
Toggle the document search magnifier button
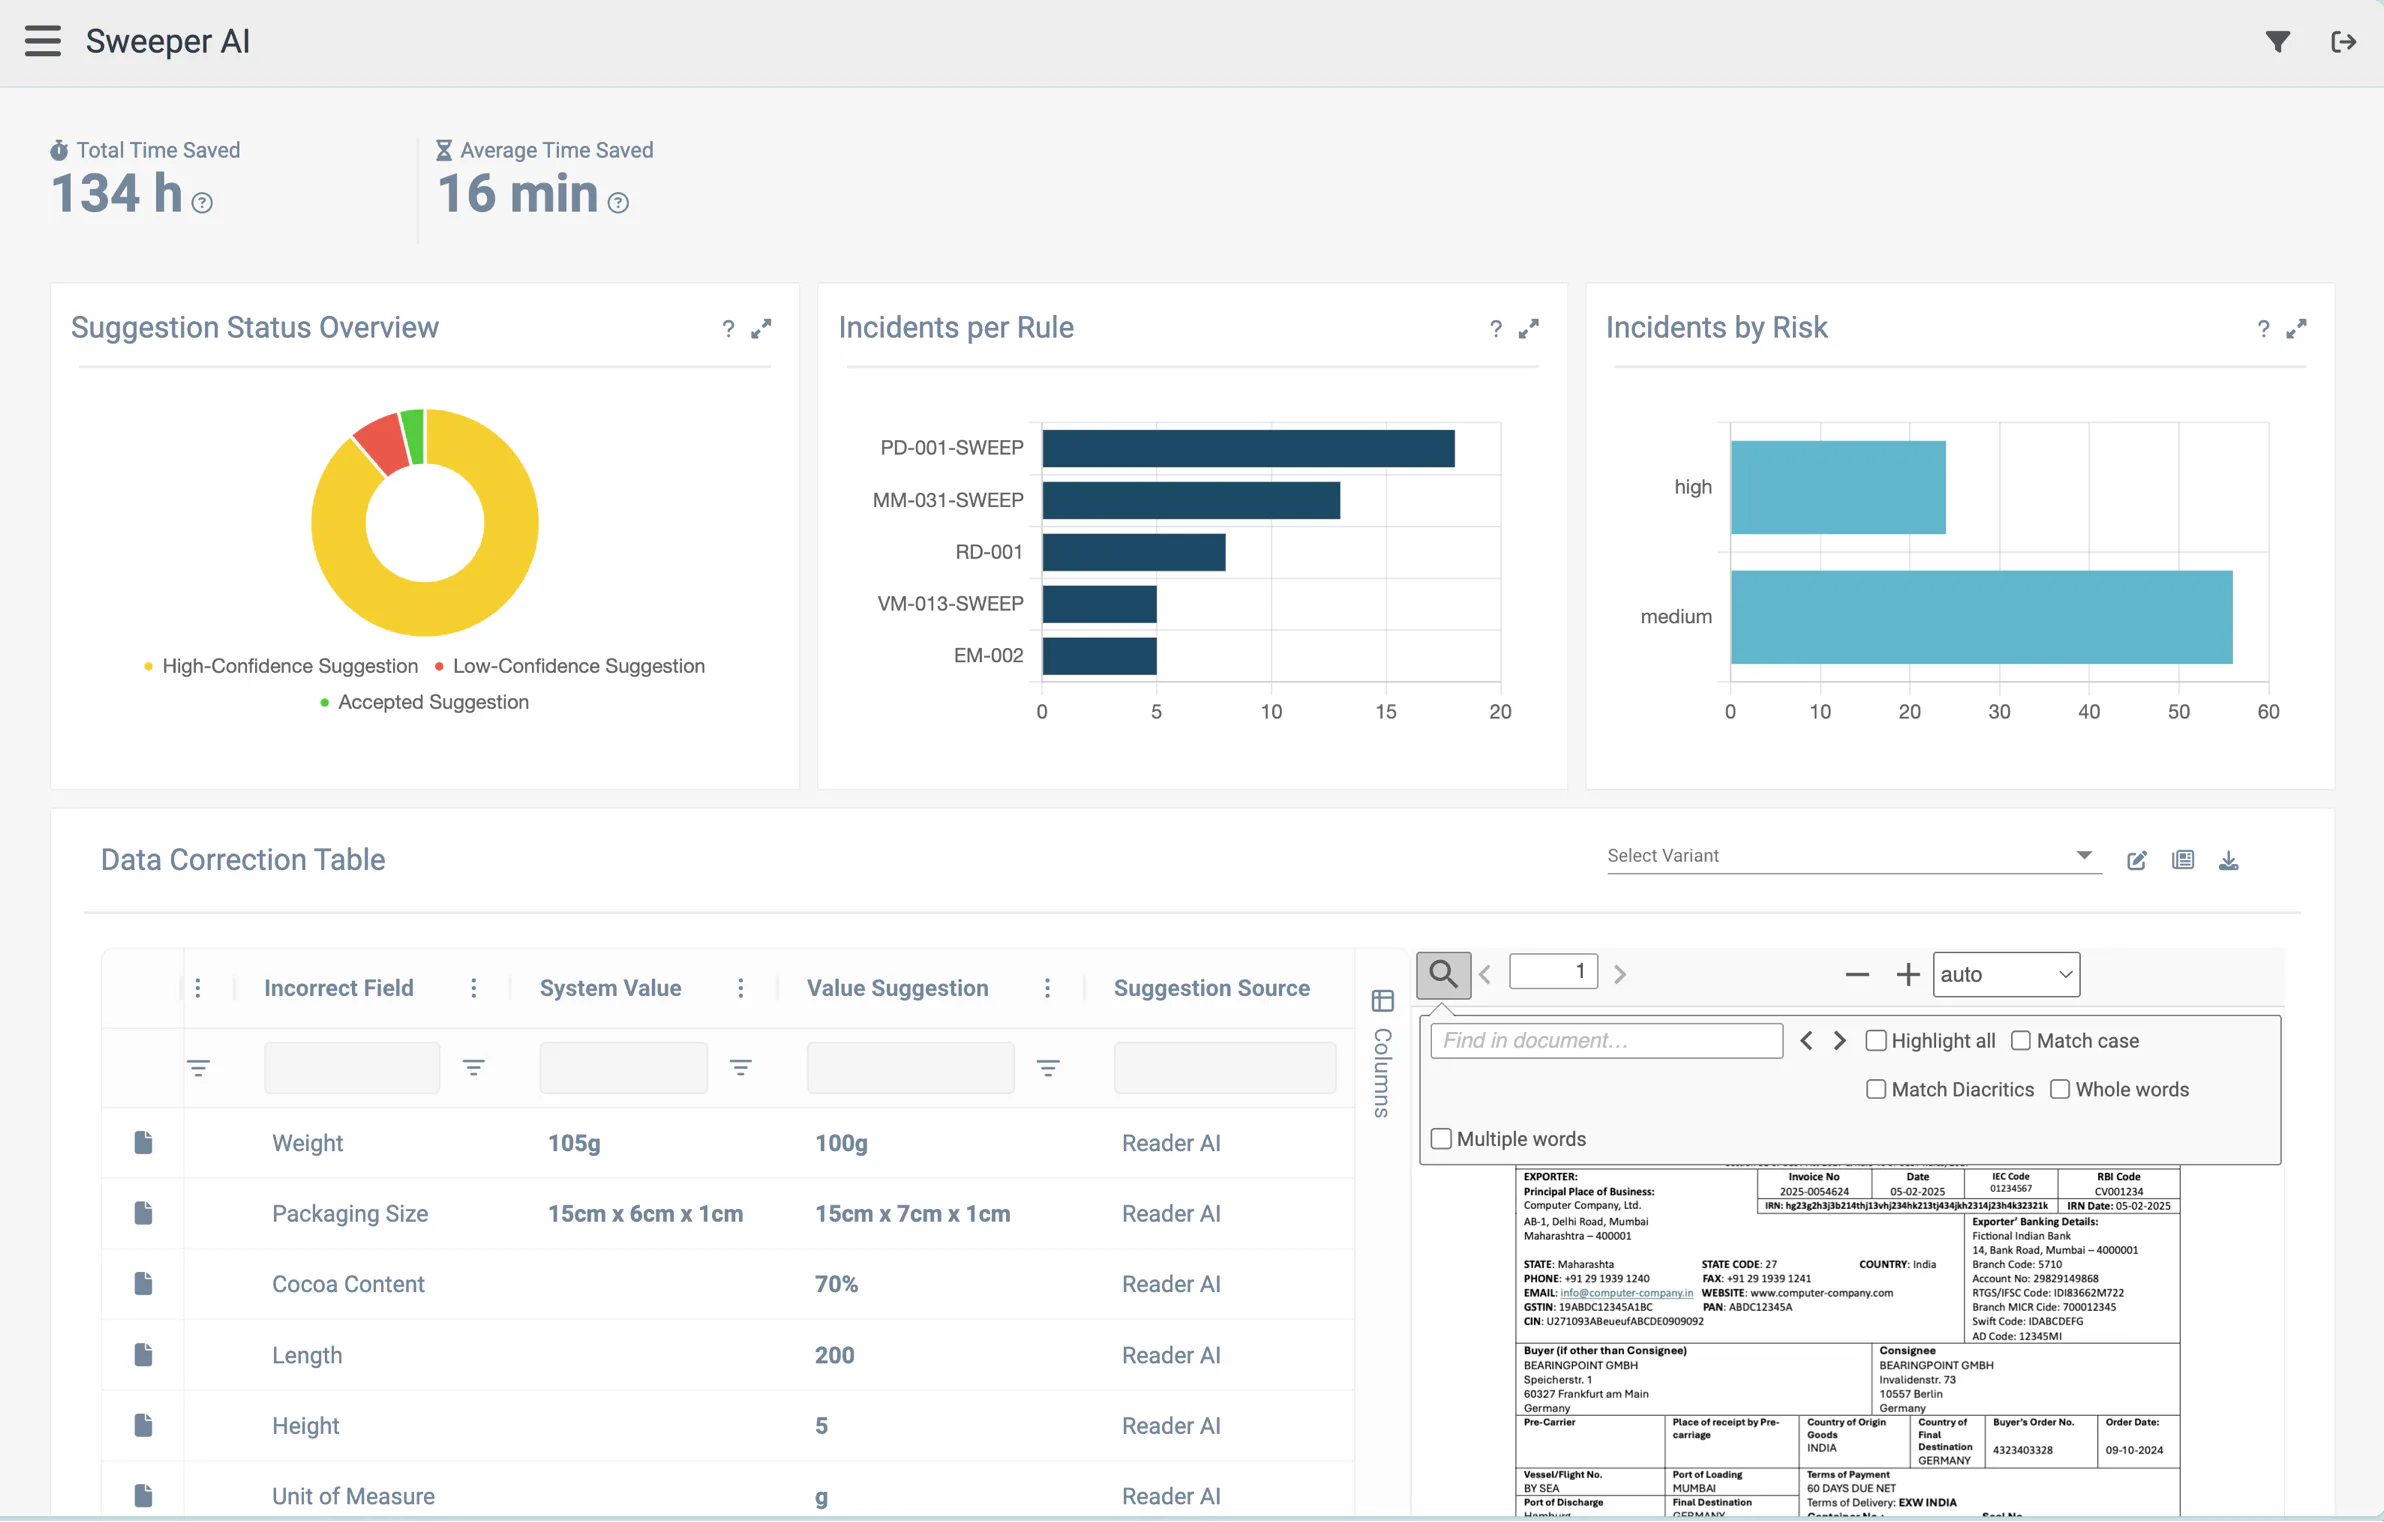click(1443, 974)
